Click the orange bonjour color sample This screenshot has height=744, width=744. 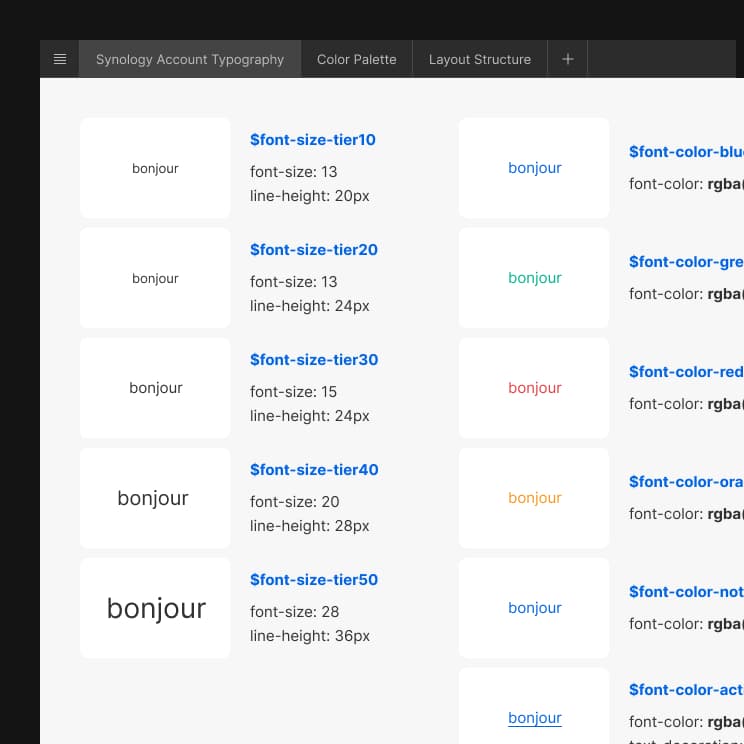(x=534, y=498)
